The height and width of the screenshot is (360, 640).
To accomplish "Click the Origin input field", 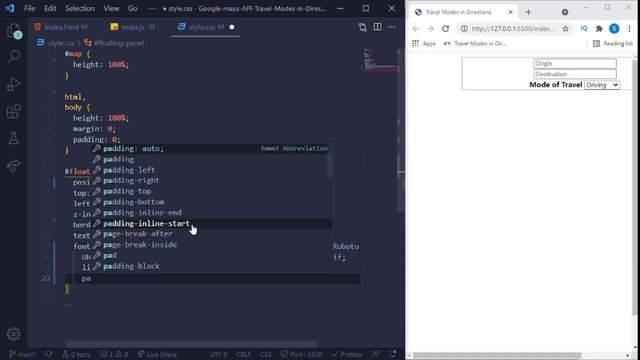I will [575, 64].
